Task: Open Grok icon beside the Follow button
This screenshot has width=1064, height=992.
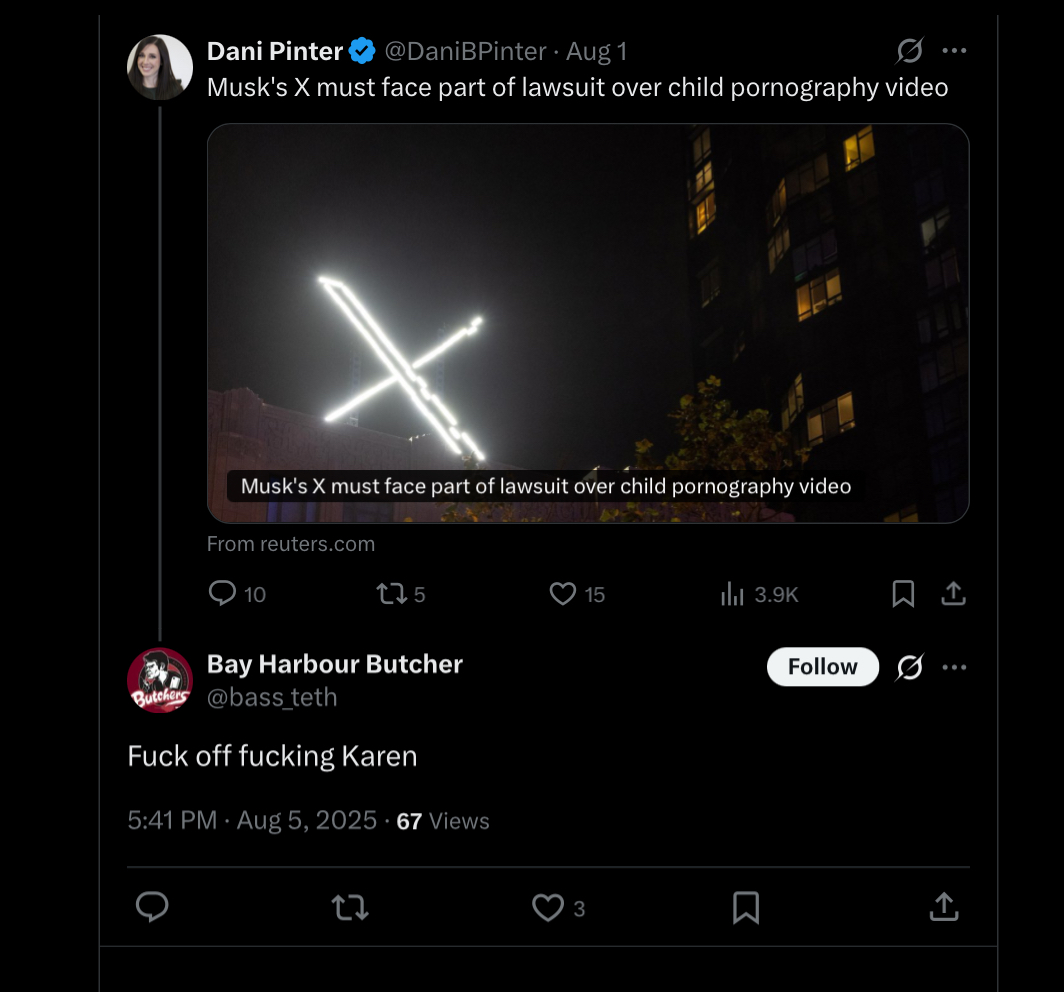Action: [x=909, y=667]
